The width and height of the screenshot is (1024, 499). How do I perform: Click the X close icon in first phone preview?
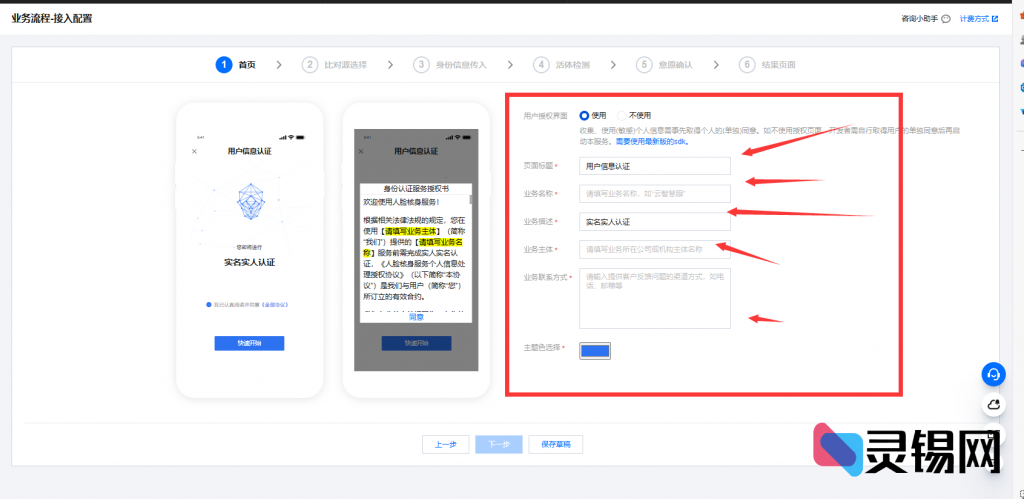click(194, 151)
